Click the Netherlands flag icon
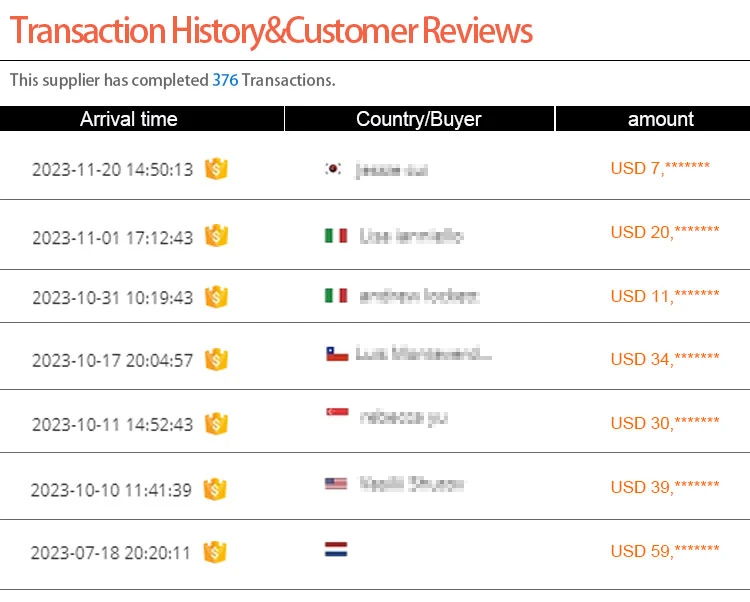The image size is (750, 602). click(336, 549)
